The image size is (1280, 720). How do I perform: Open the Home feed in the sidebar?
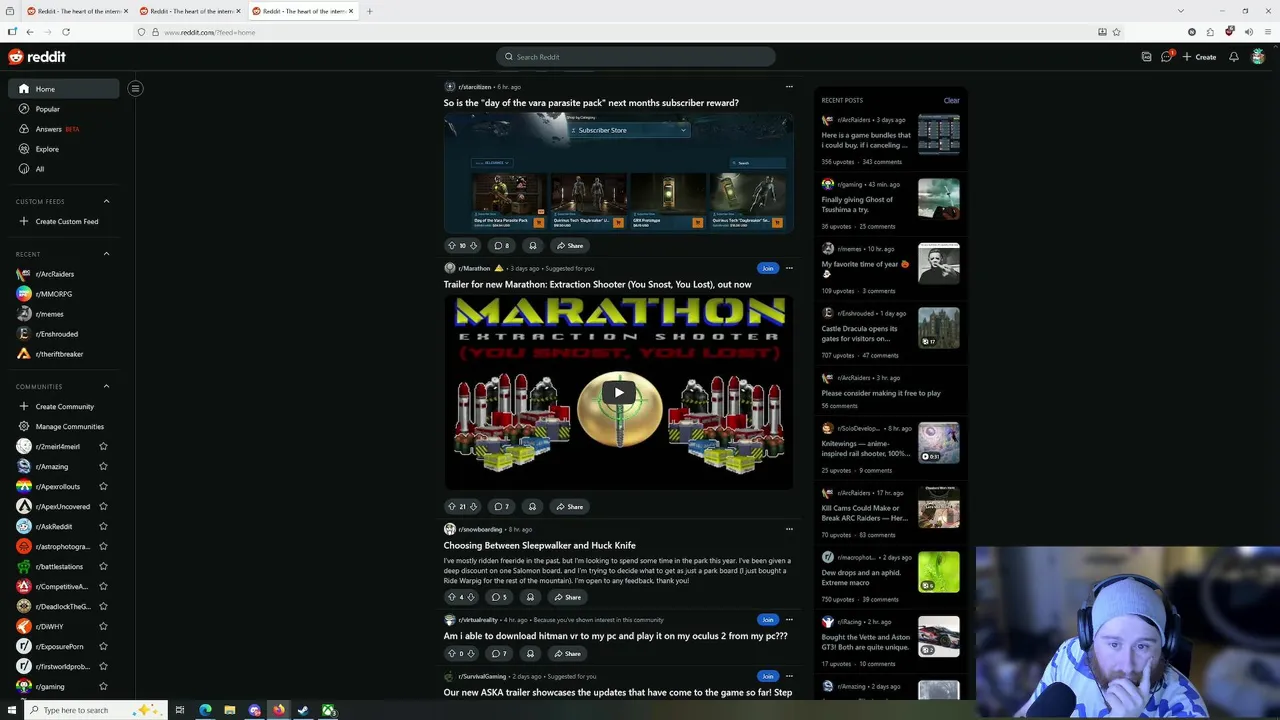pyautogui.click(x=64, y=89)
